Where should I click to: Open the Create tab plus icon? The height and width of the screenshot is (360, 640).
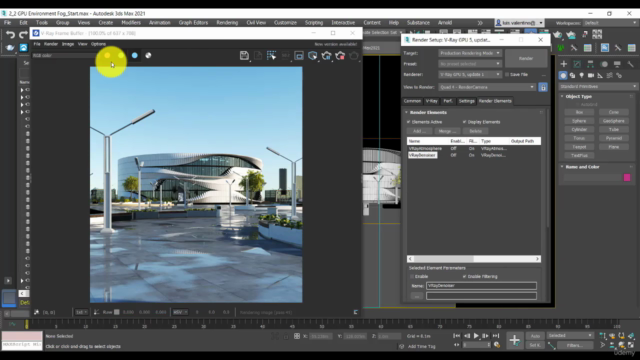click(x=564, y=64)
